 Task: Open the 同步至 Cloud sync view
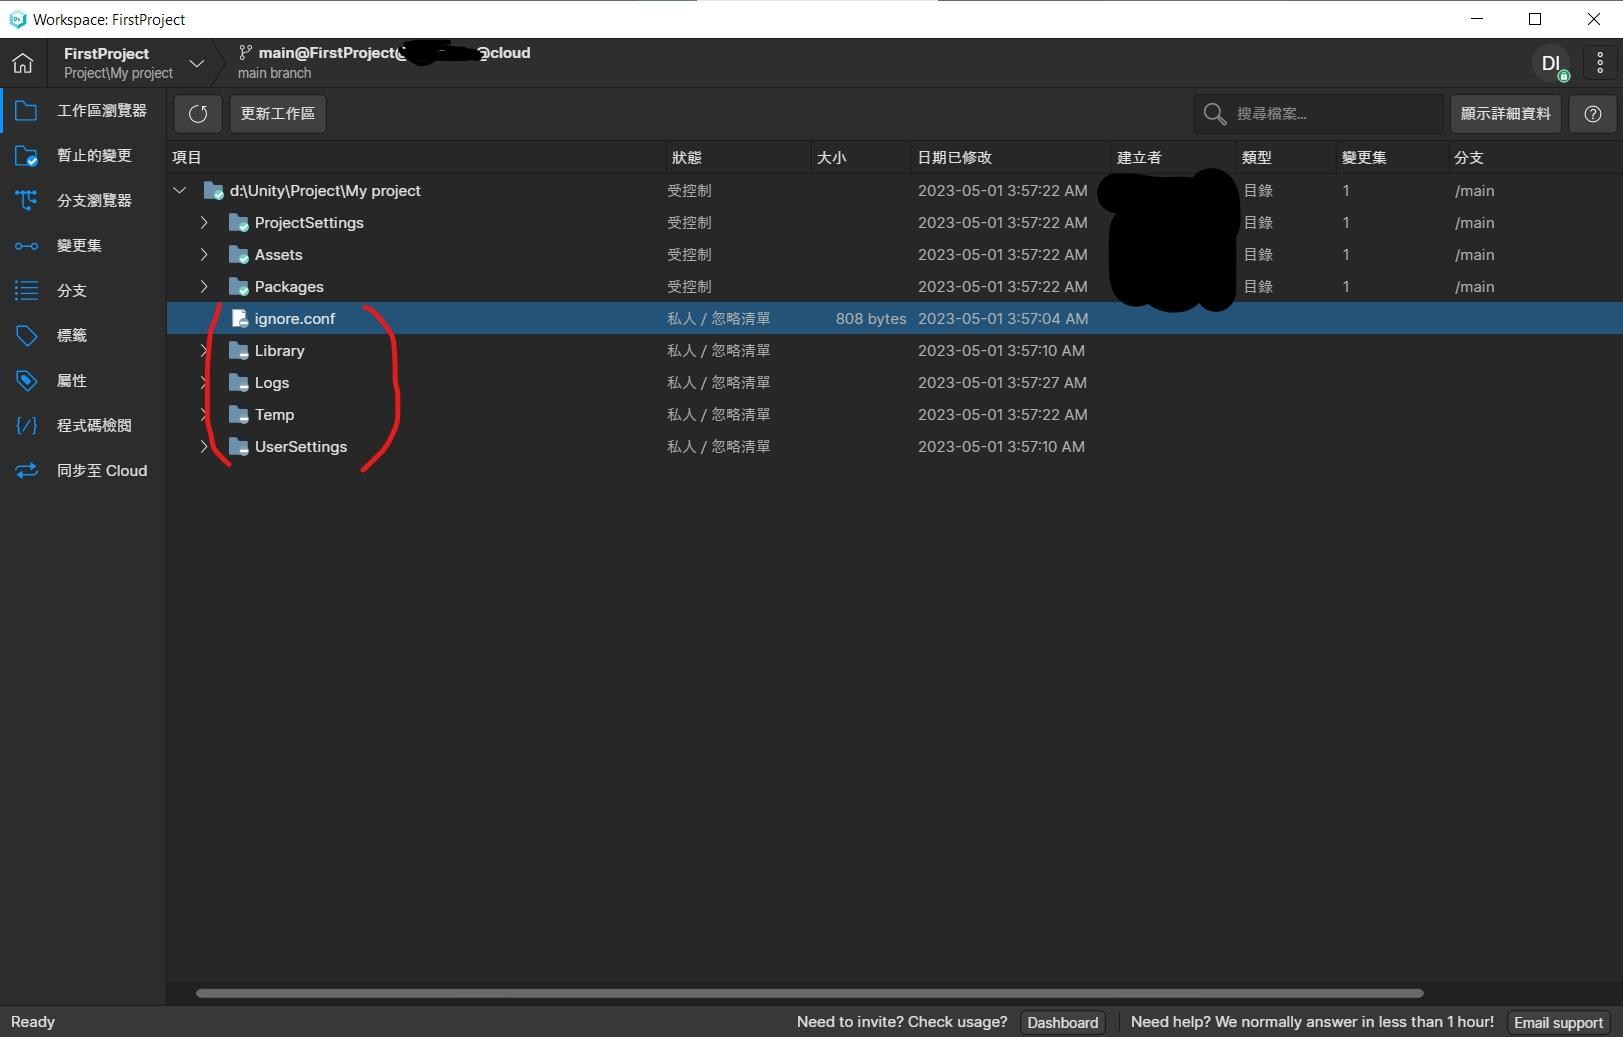[100, 470]
